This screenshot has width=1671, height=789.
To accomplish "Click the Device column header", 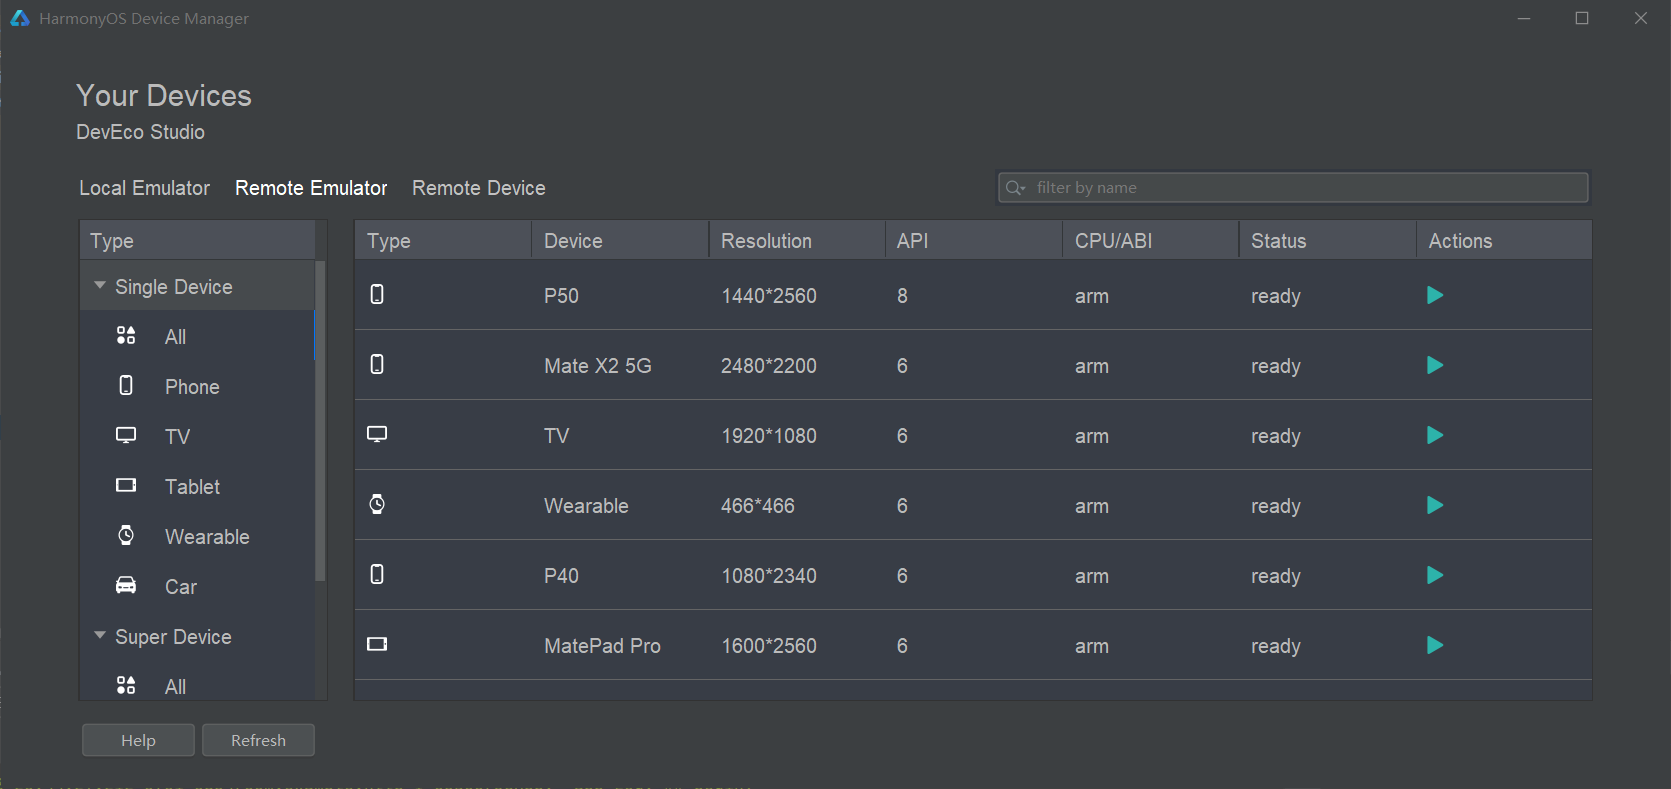I will coord(620,241).
